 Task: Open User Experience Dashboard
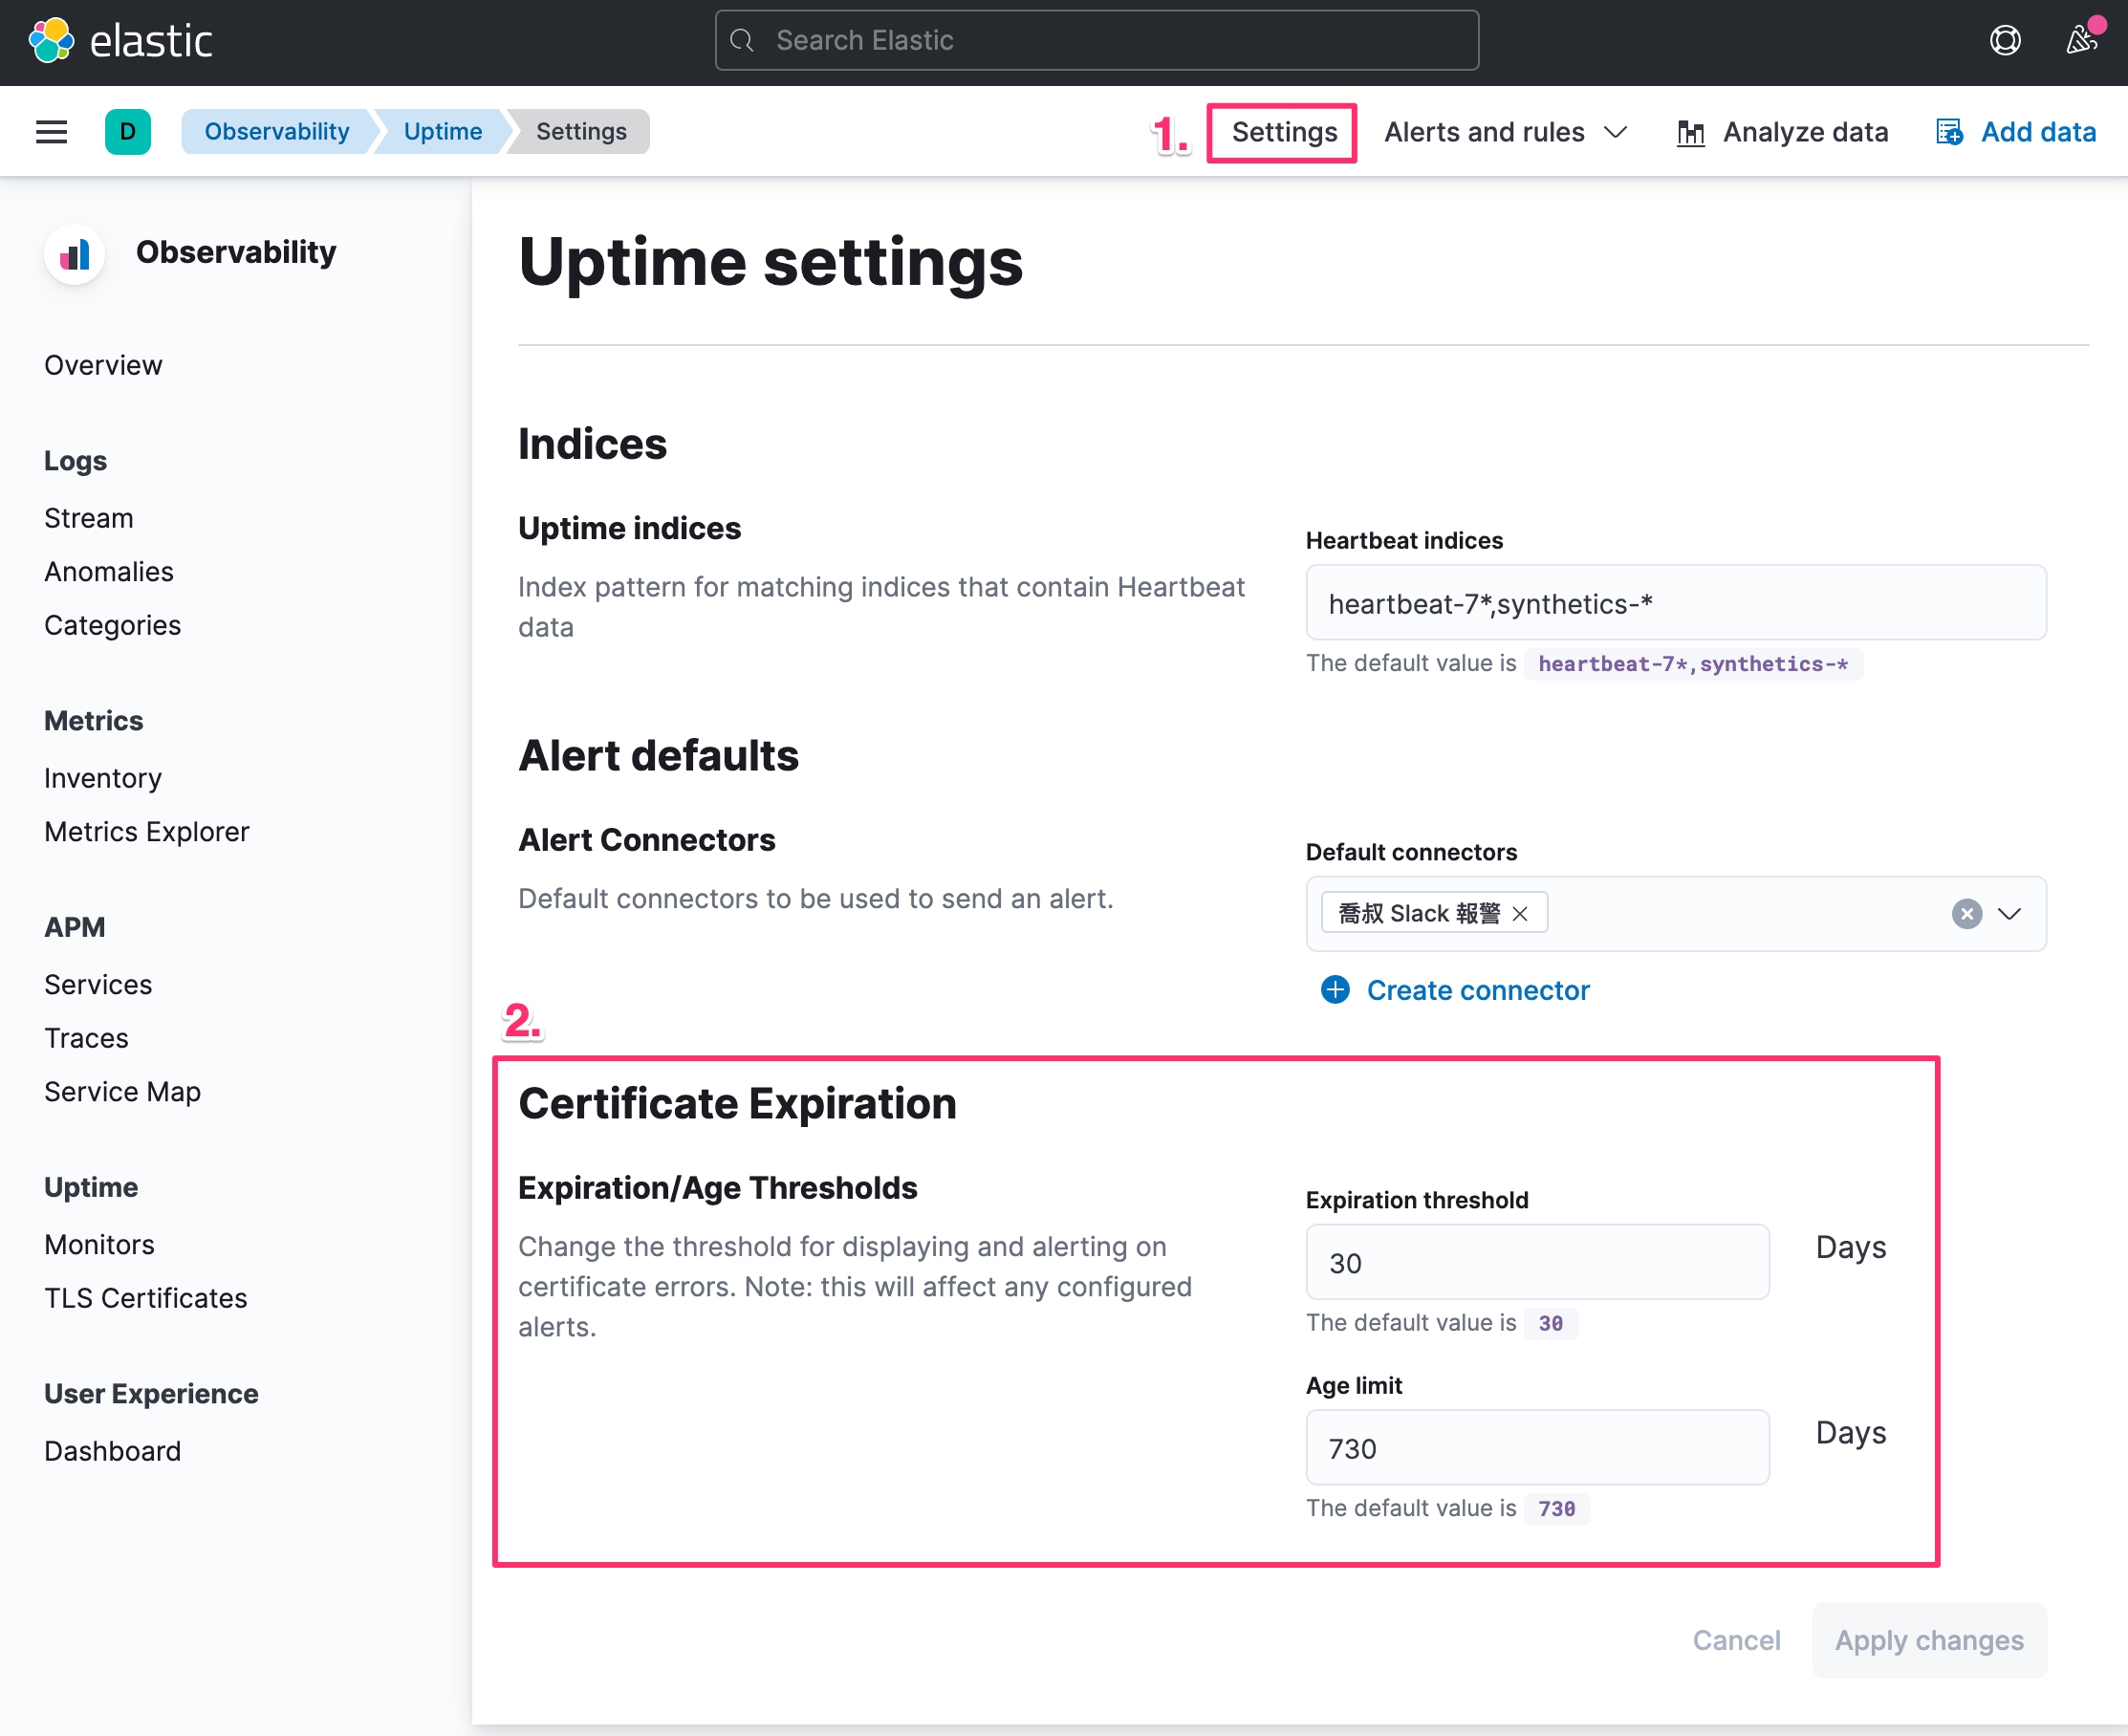(x=113, y=1450)
